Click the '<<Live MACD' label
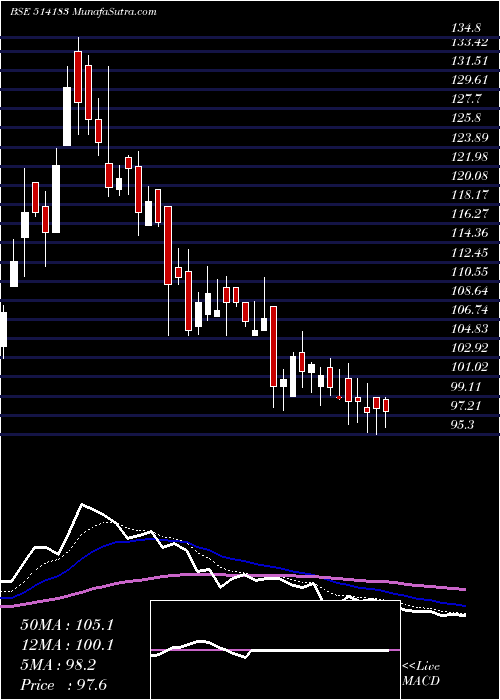 [421, 673]
